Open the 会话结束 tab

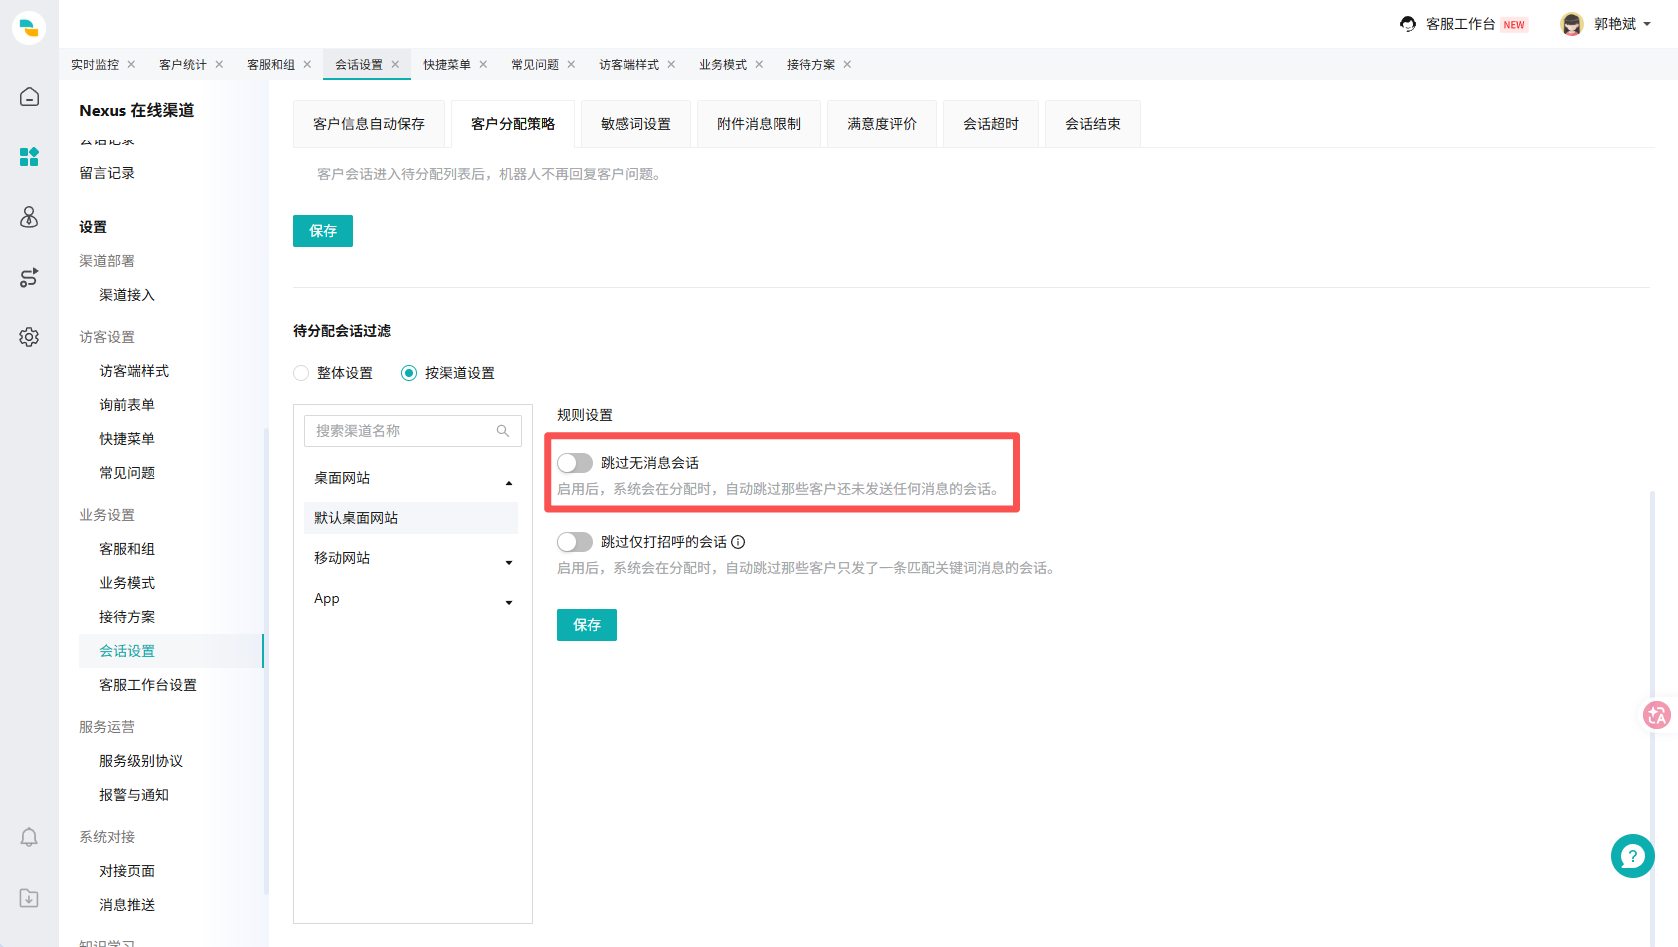pos(1093,124)
